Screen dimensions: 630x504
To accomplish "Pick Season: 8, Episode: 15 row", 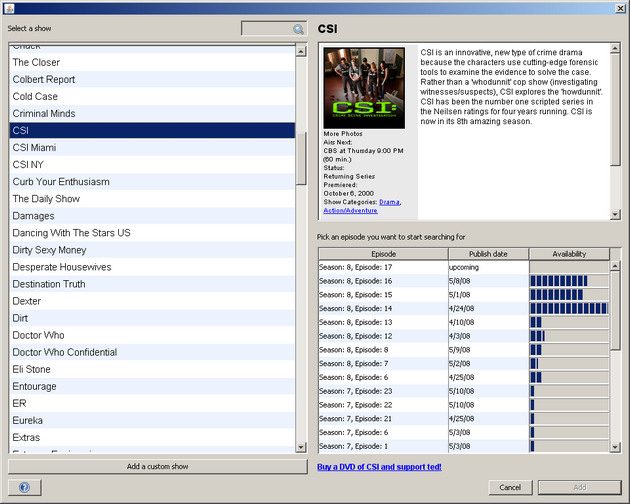I will [464, 295].
